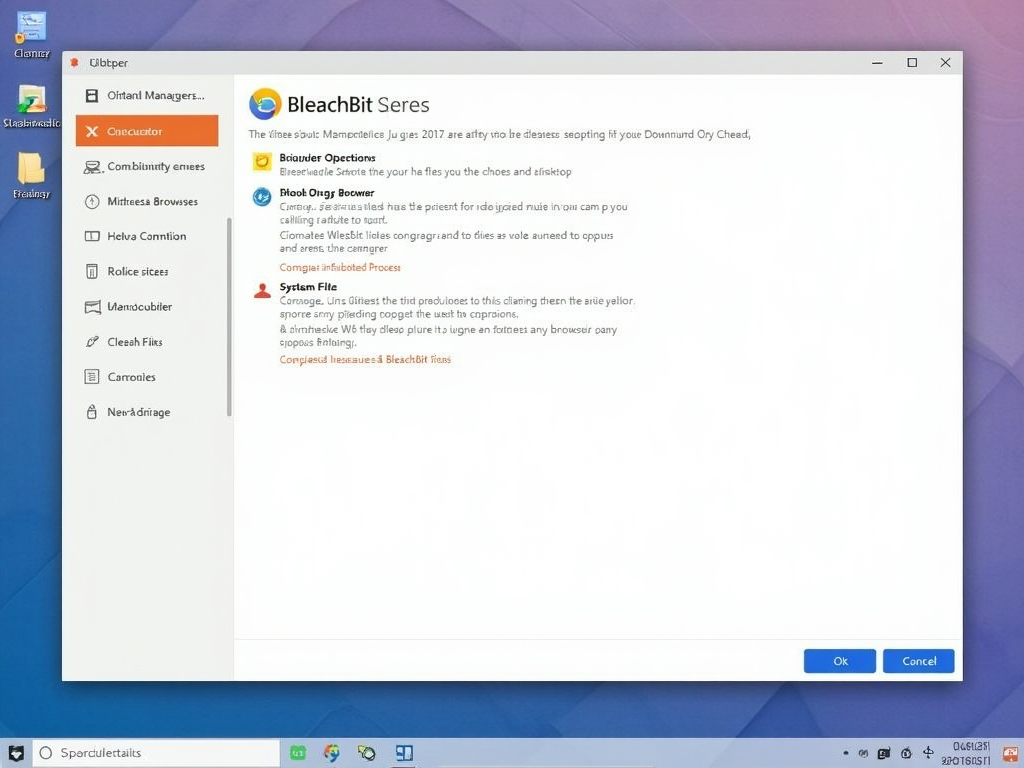This screenshot has width=1024, height=768.
Task: Click the Oirtanl Managers sidebar icon
Action: point(92,96)
